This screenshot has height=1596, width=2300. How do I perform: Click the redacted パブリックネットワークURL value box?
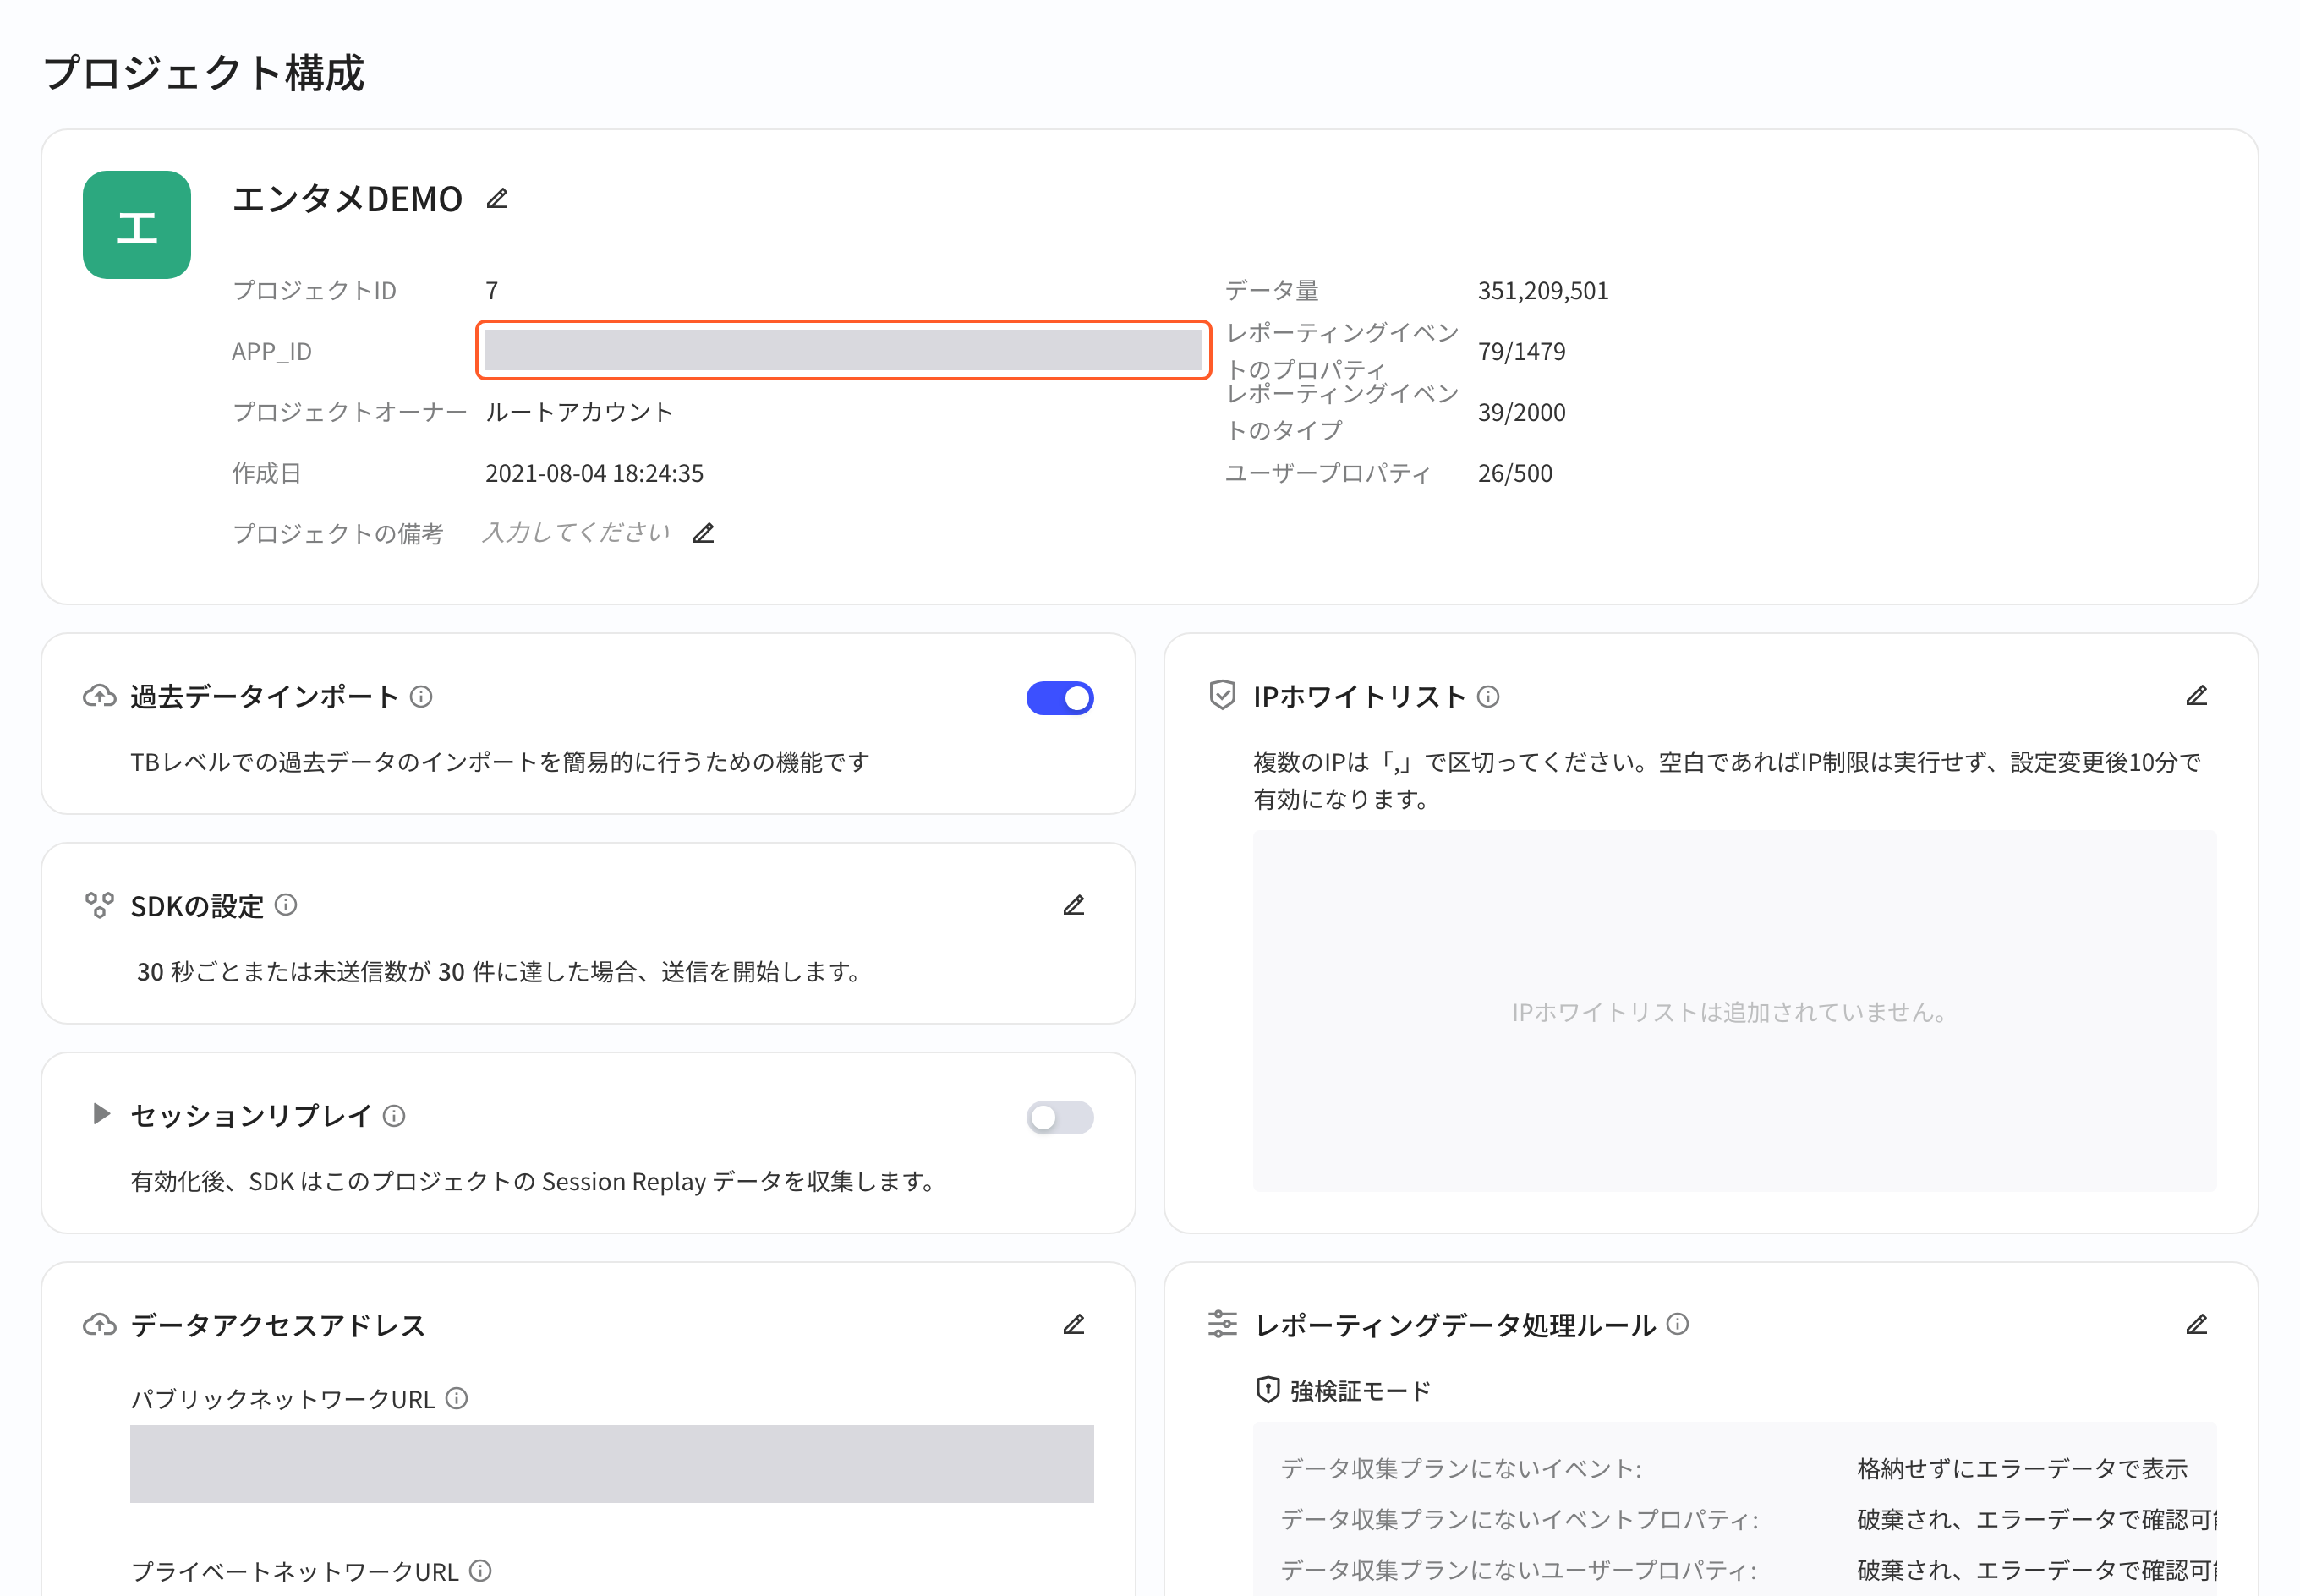pyautogui.click(x=612, y=1464)
